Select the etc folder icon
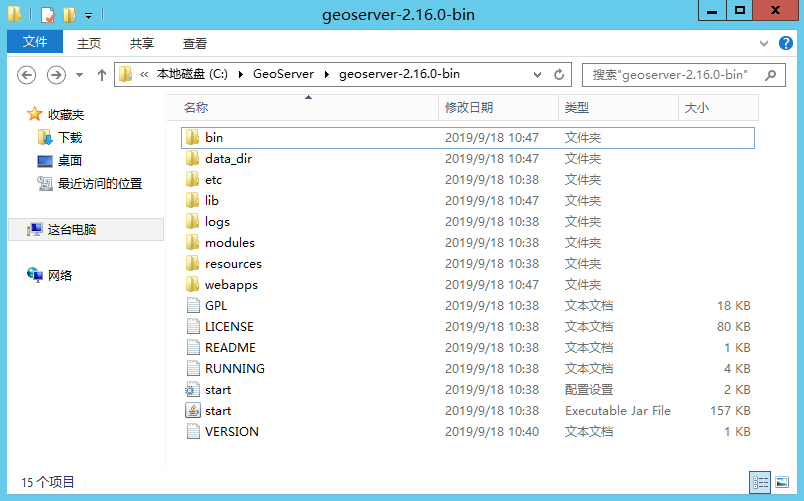 [x=192, y=179]
